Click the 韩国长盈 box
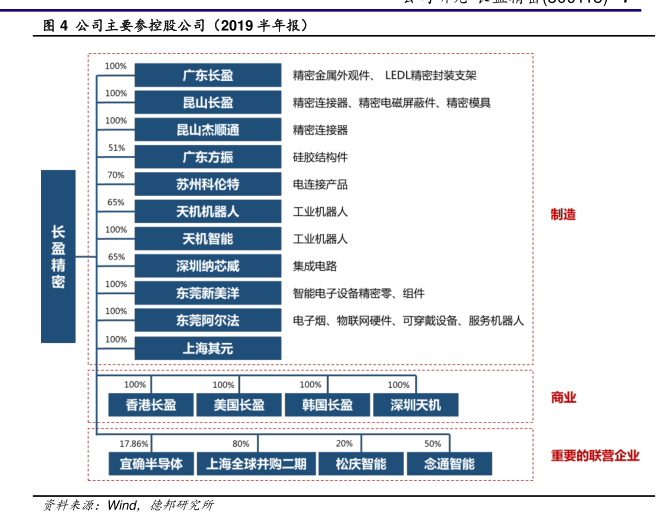Image resolution: width=657 pixels, height=522 pixels. (327, 405)
